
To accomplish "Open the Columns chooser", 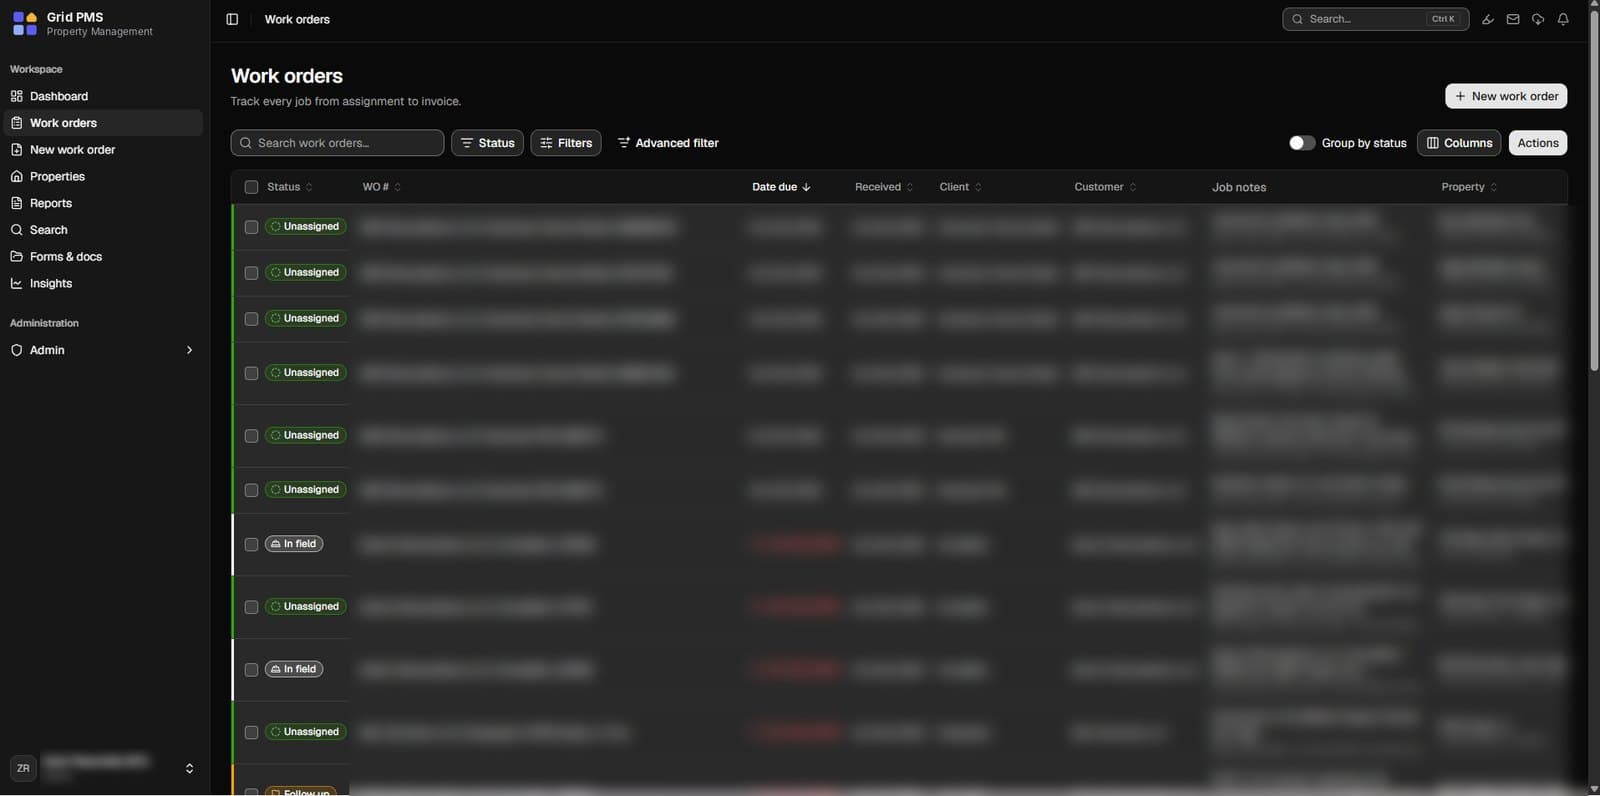I will [1459, 143].
